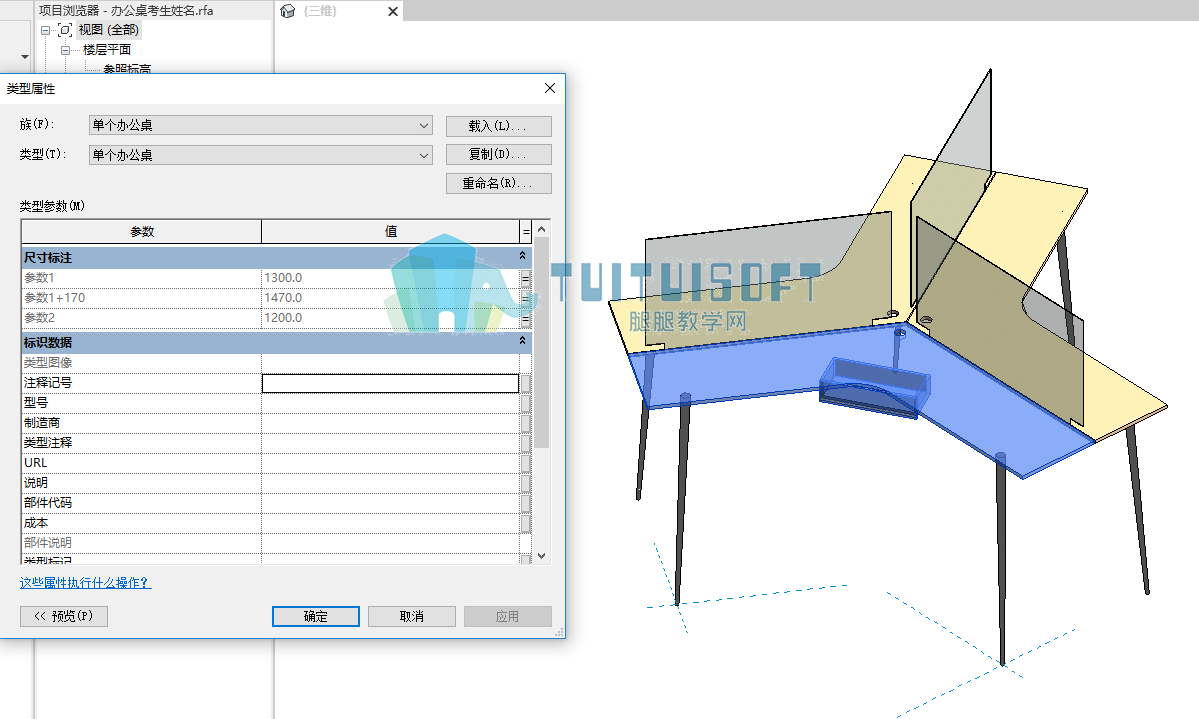Screen dimensions: 1199x719
Task: Cancel the dialog with 取消
Action: click(x=411, y=617)
